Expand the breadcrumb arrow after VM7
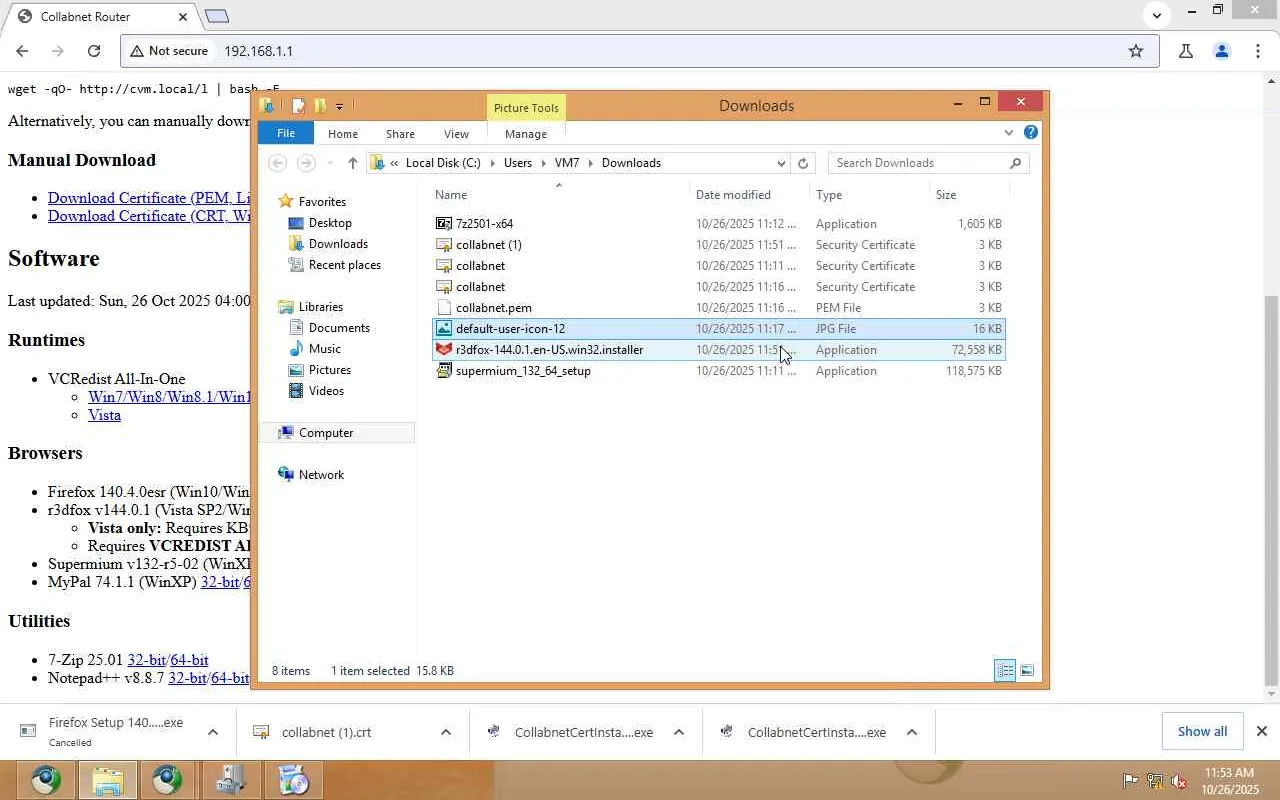This screenshot has height=800, width=1280. pyautogui.click(x=591, y=163)
